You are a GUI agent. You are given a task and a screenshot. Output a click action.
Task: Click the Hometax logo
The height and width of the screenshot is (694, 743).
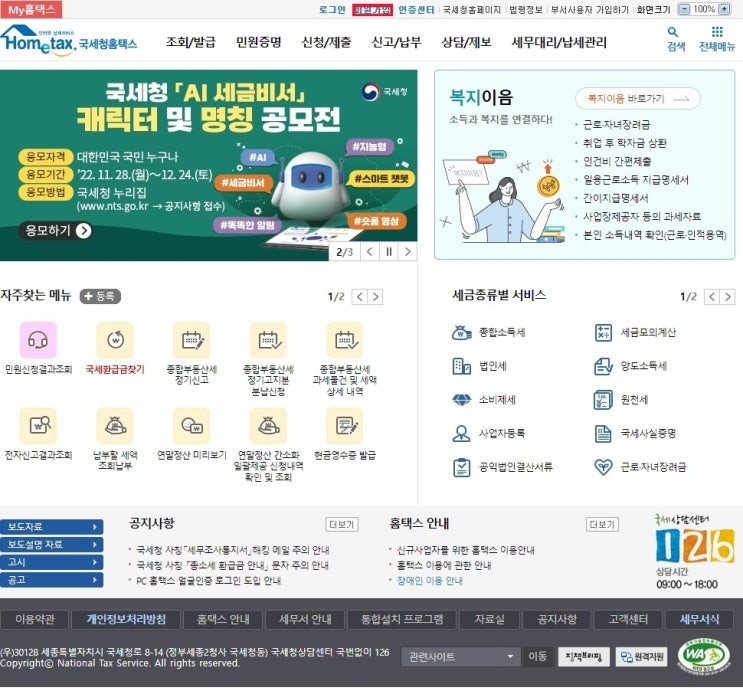(x=69, y=40)
